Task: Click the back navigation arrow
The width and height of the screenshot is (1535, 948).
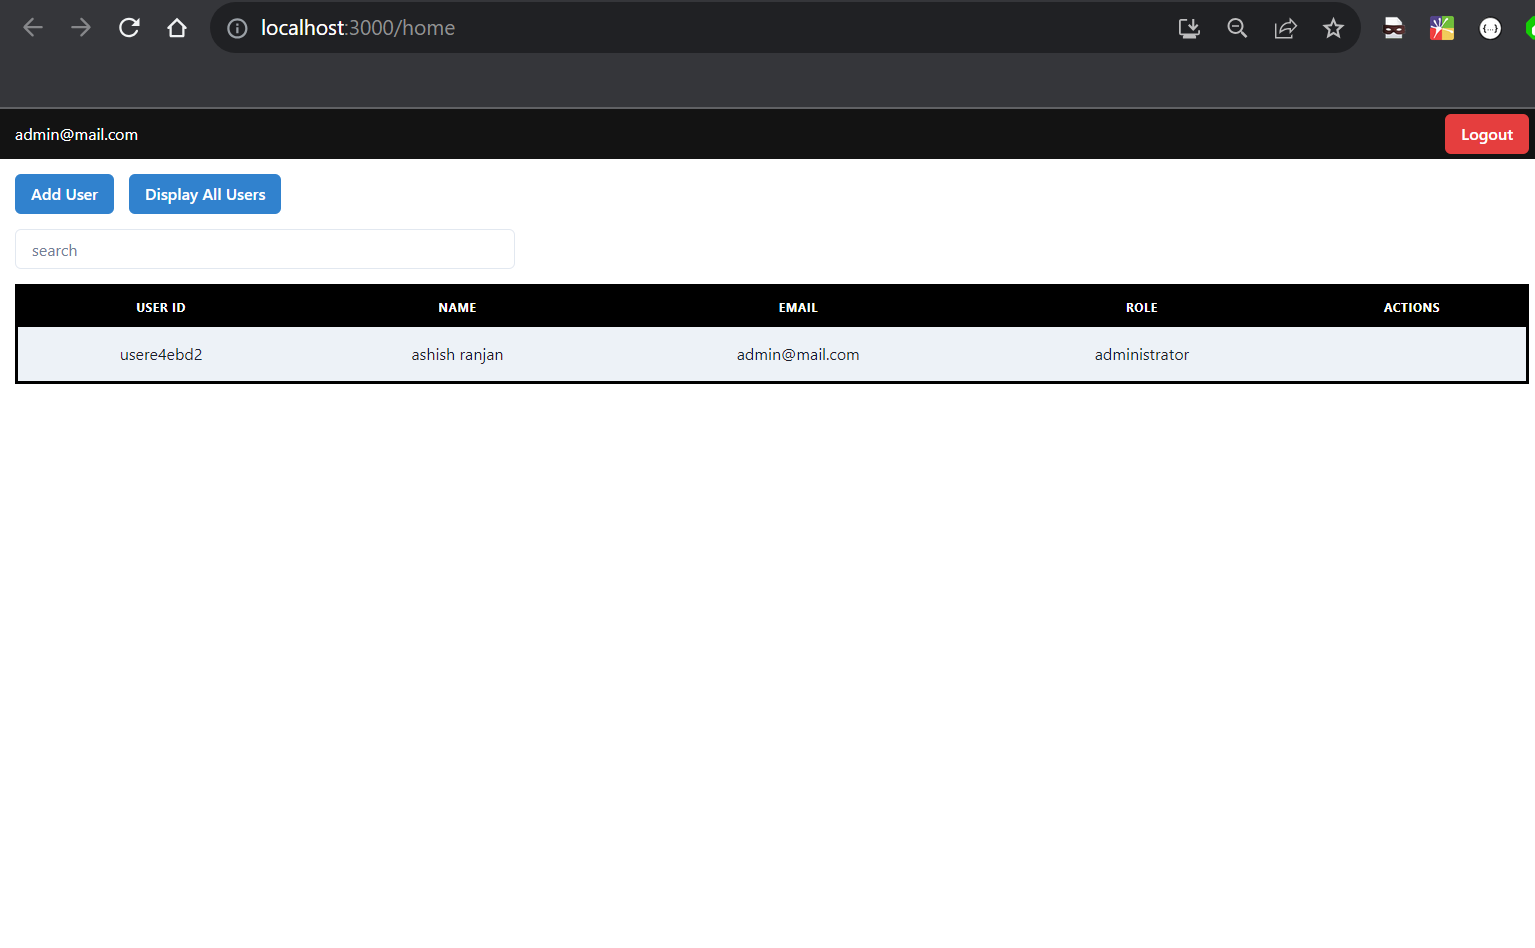Action: [32, 27]
